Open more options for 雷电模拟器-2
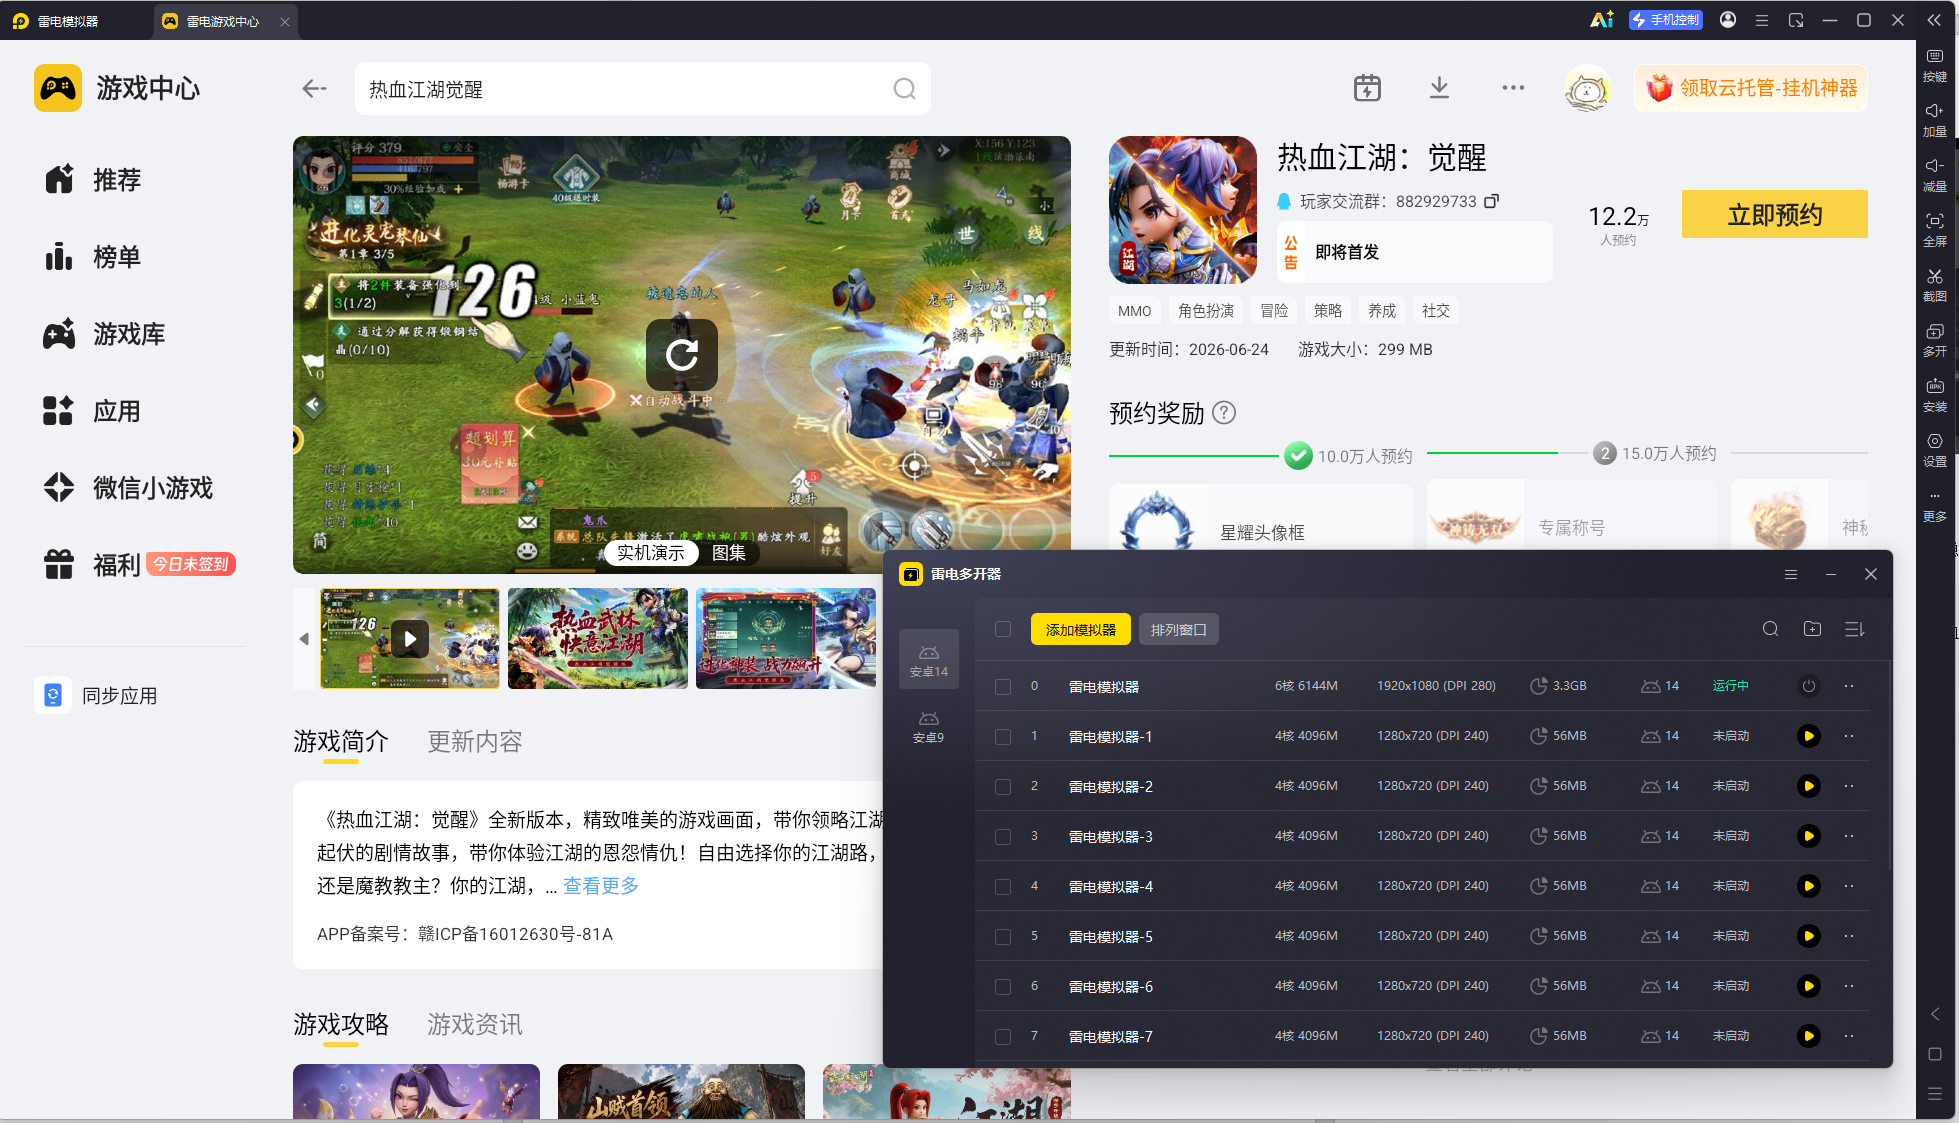The image size is (1959, 1123). click(1849, 786)
